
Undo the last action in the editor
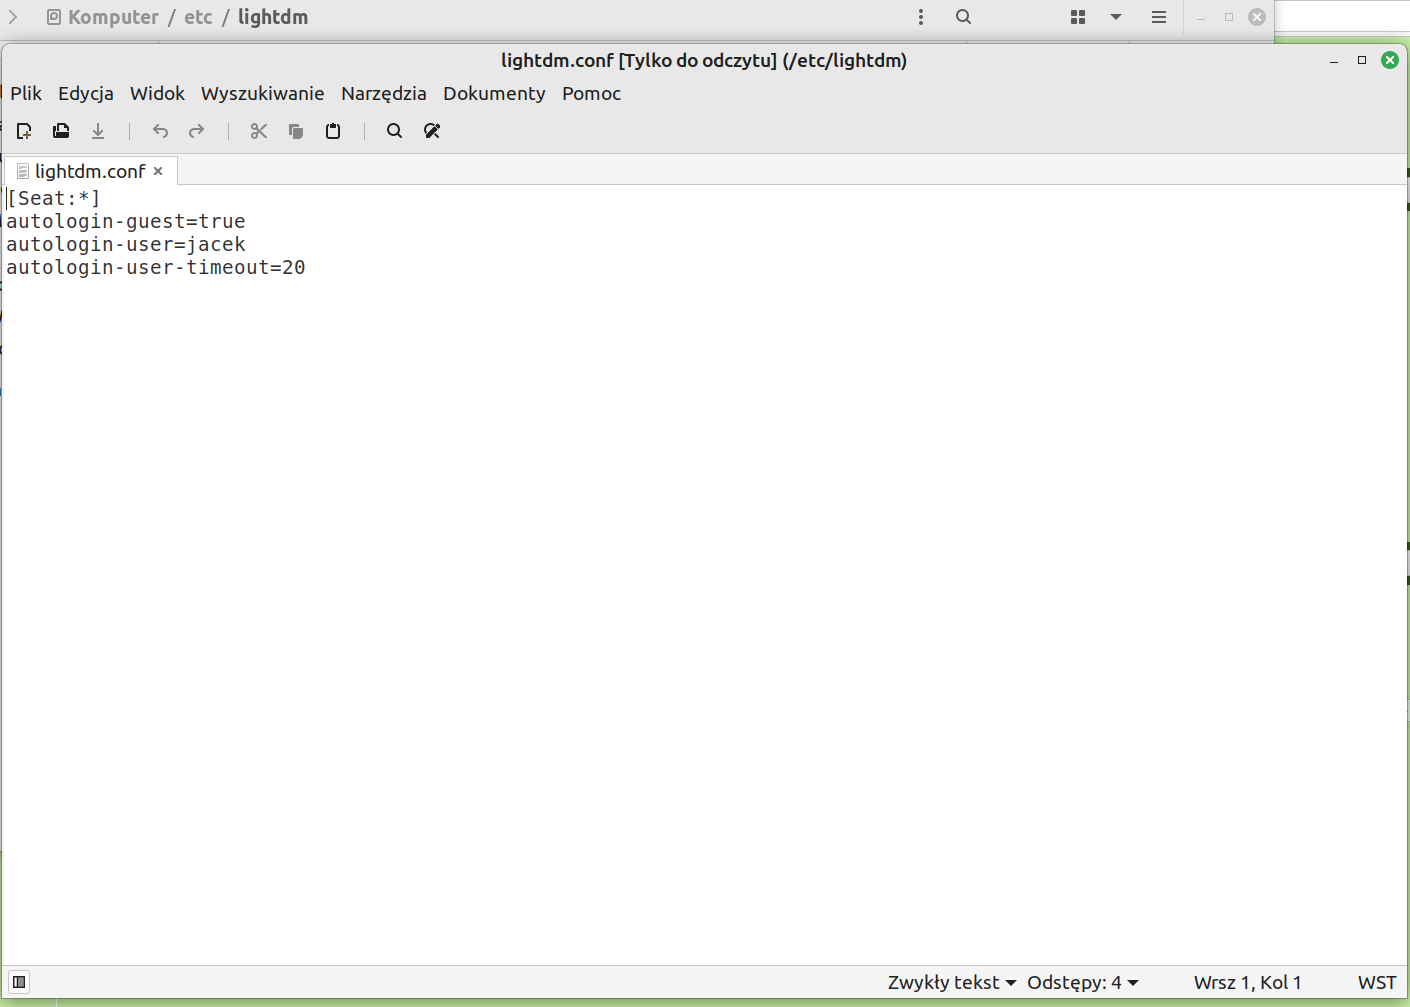pyautogui.click(x=160, y=131)
